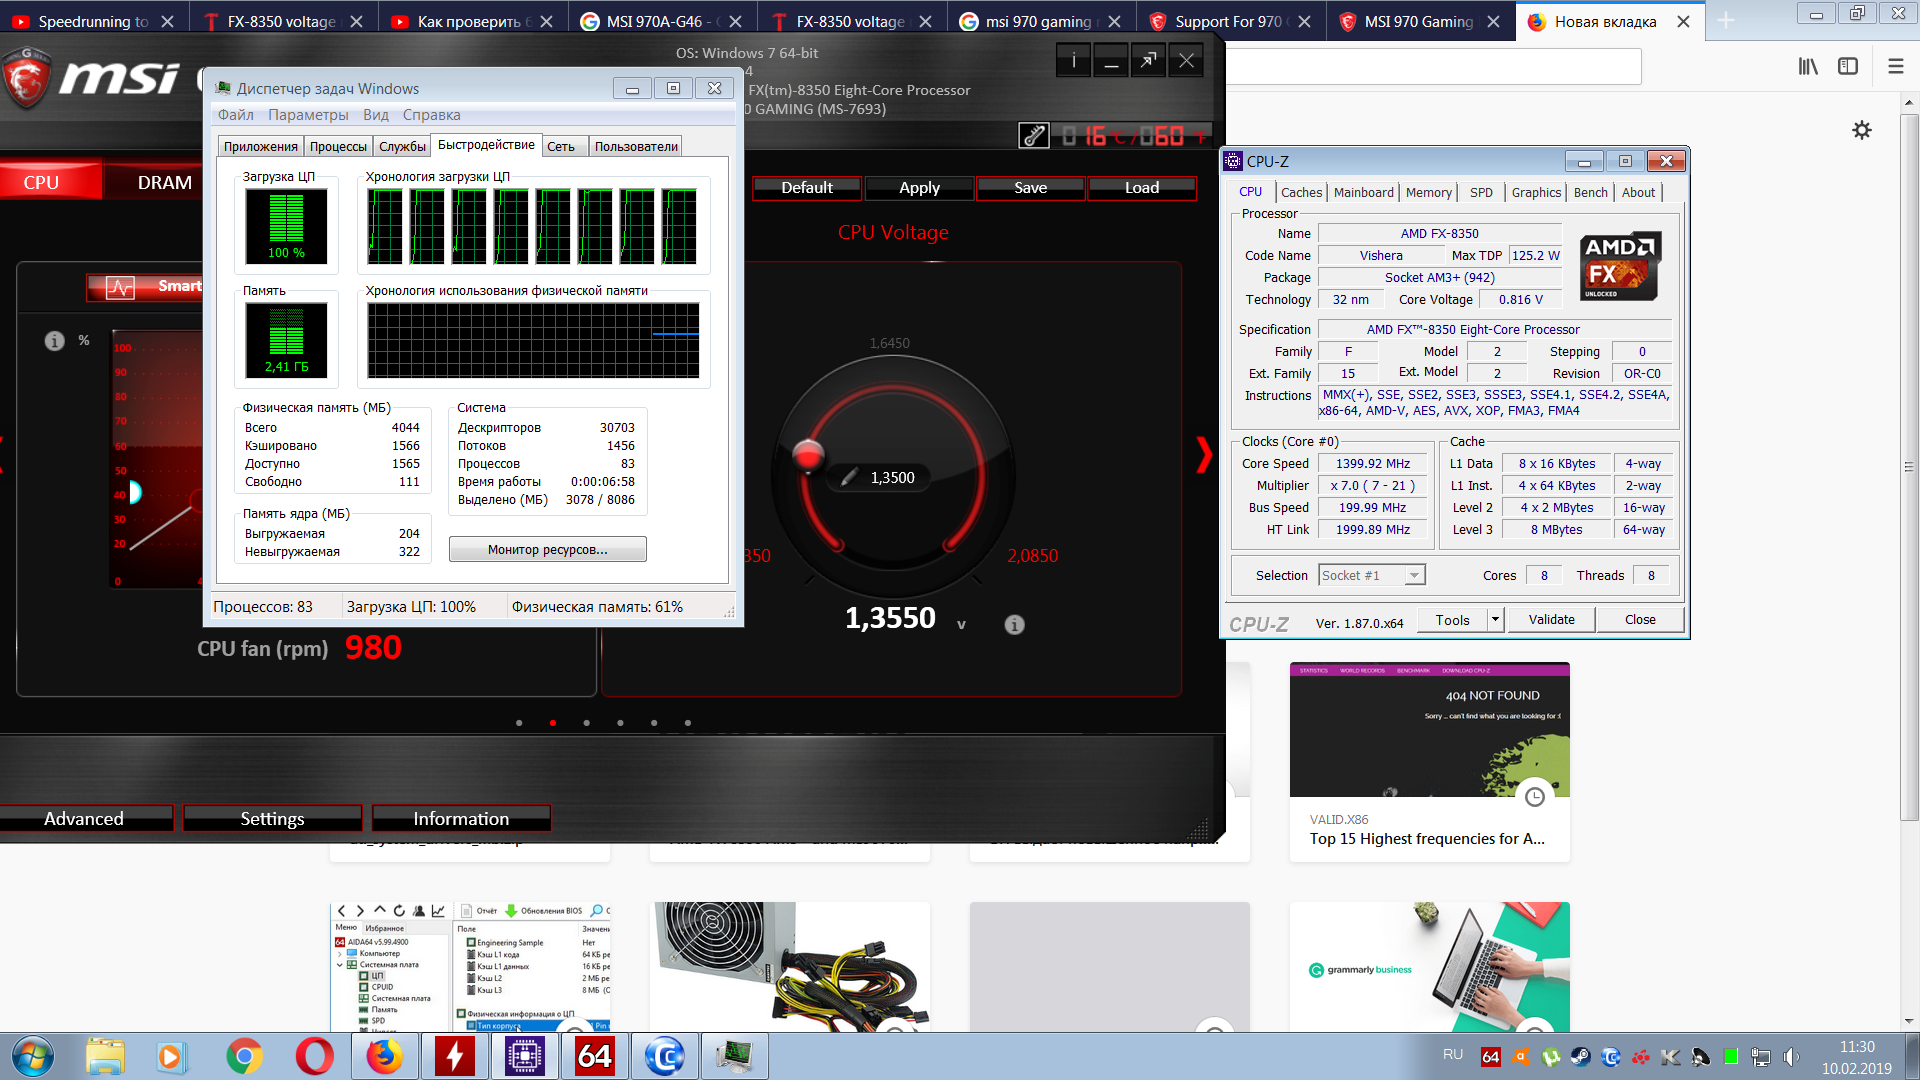Open Information in MSI Command Center
The image size is (1920, 1080).
pos(461,819)
